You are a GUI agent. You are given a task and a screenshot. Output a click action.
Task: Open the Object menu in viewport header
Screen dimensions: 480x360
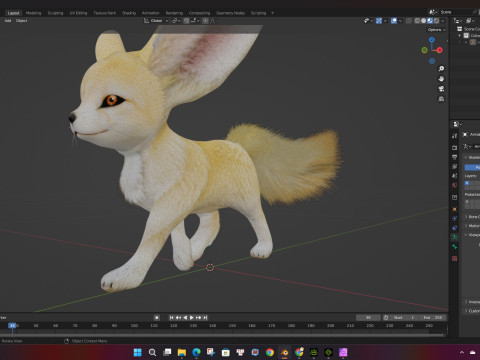click(21, 21)
